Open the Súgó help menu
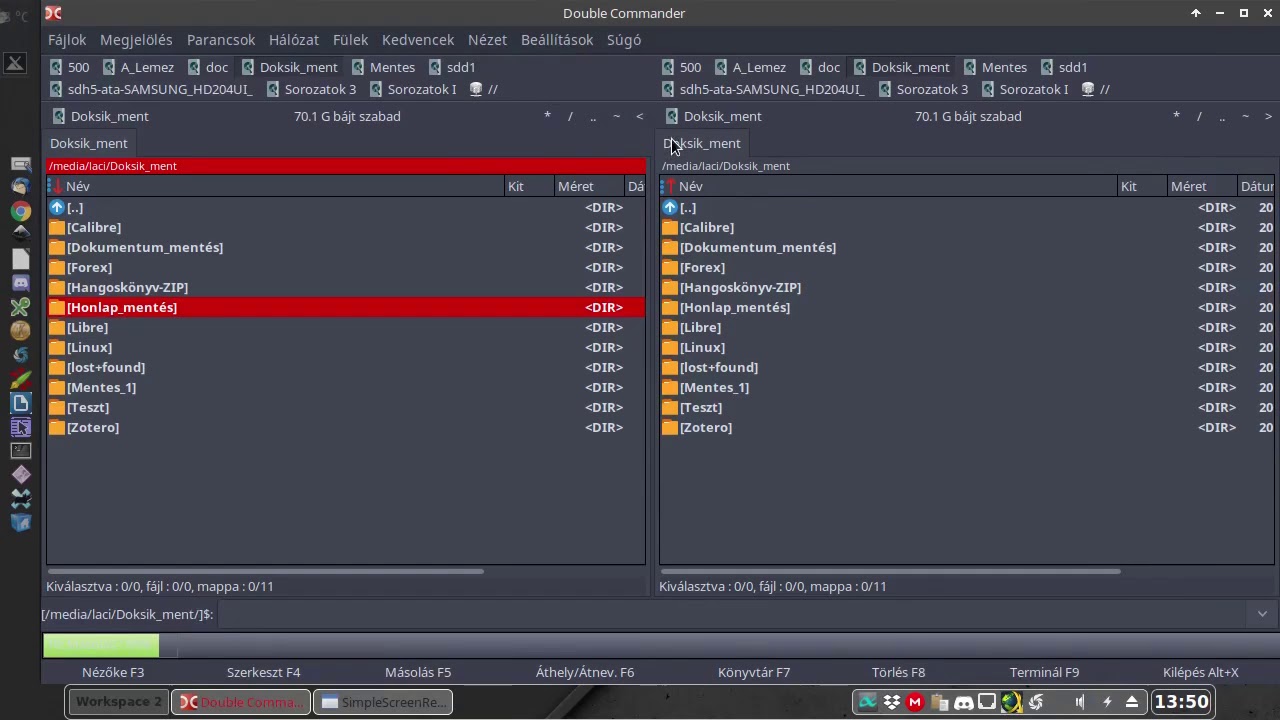 [x=624, y=40]
